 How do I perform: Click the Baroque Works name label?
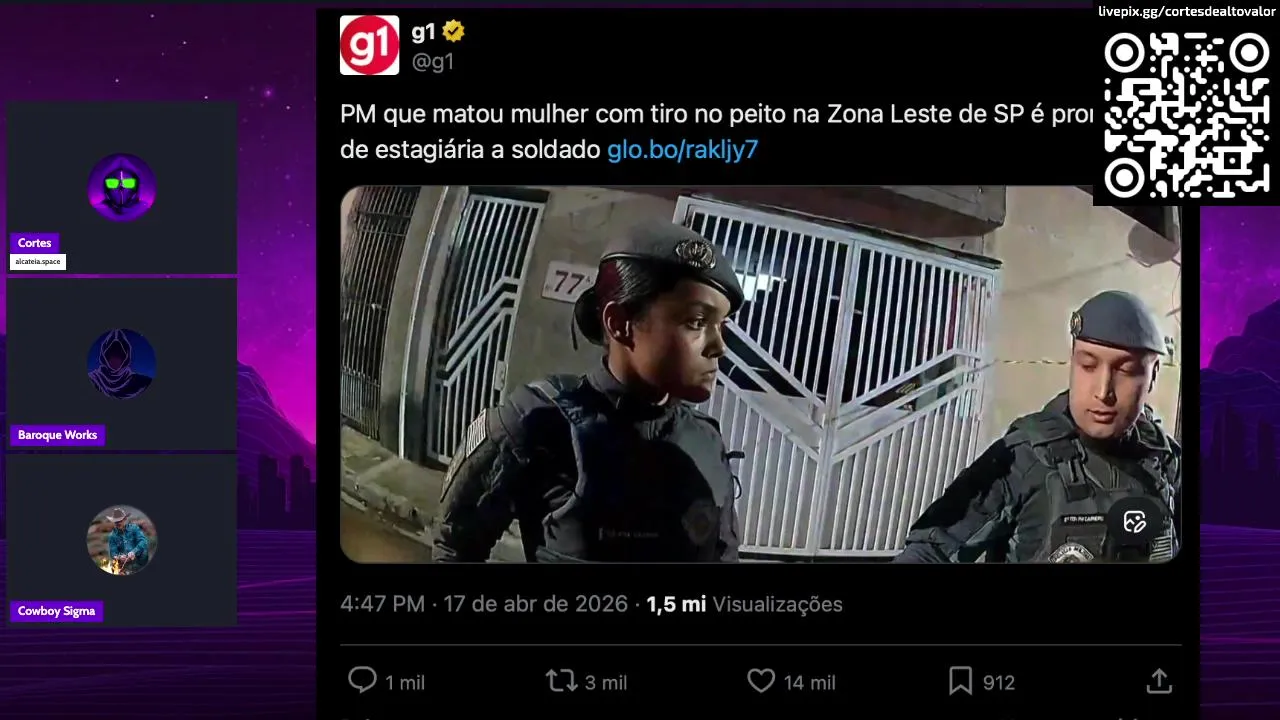point(57,435)
